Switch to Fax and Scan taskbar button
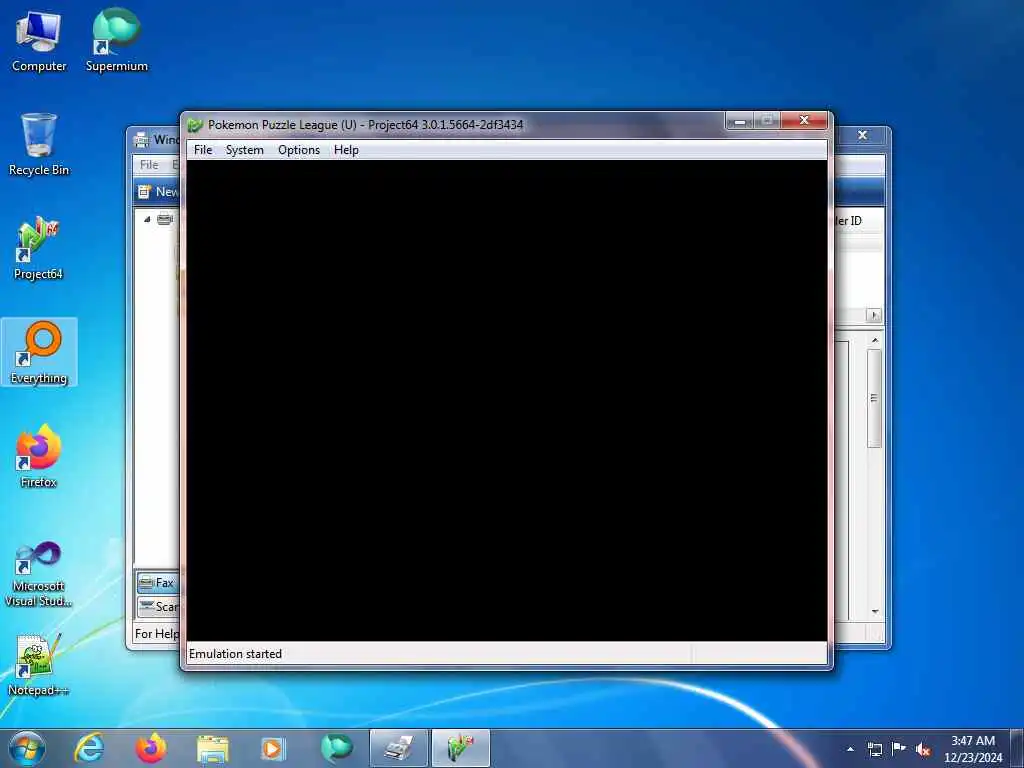This screenshot has height=768, width=1024. click(x=398, y=748)
